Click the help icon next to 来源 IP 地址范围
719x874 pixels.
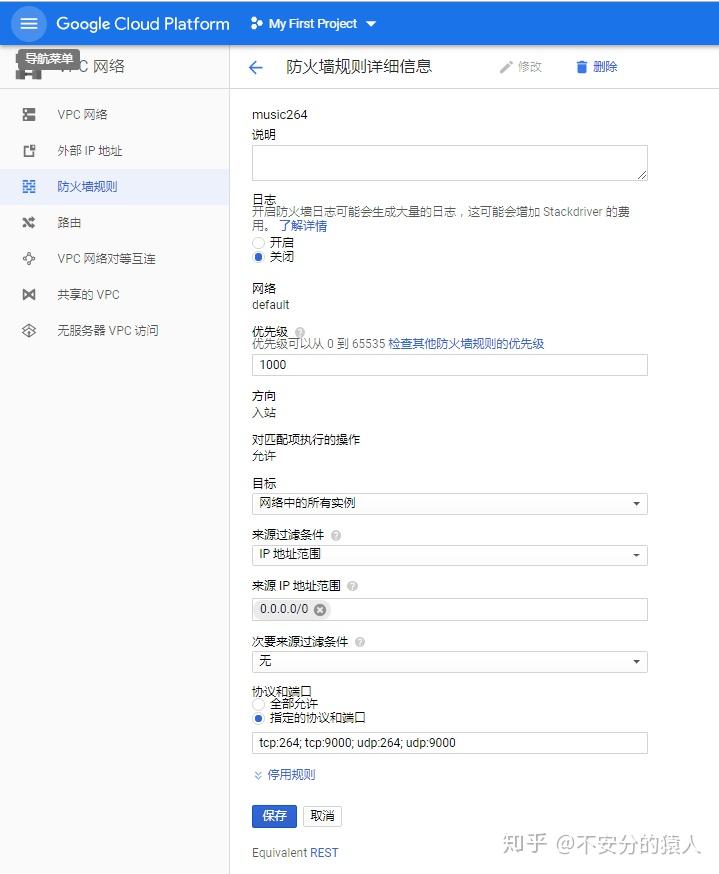point(352,586)
